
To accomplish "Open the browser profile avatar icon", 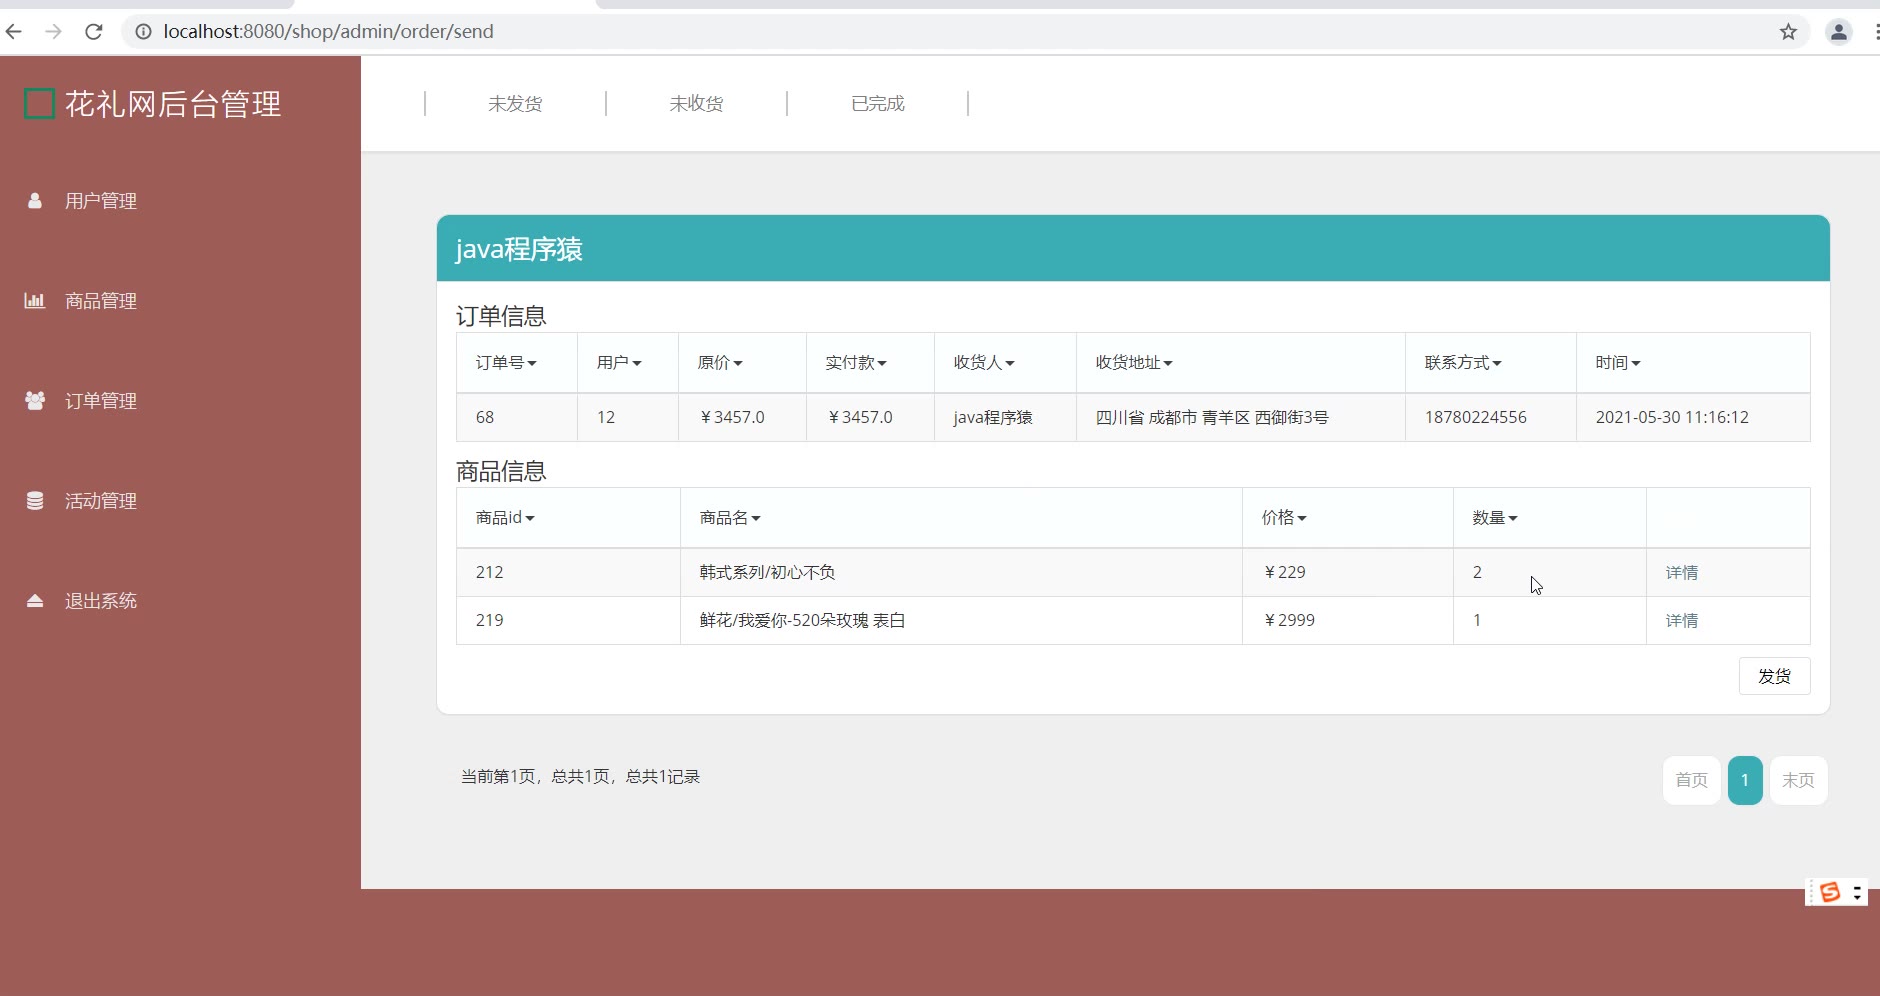I will click(1838, 32).
